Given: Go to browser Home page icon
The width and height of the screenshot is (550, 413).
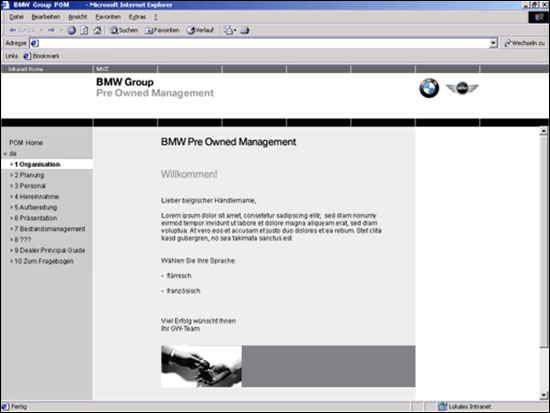Looking at the screenshot, I should pyautogui.click(x=97, y=30).
